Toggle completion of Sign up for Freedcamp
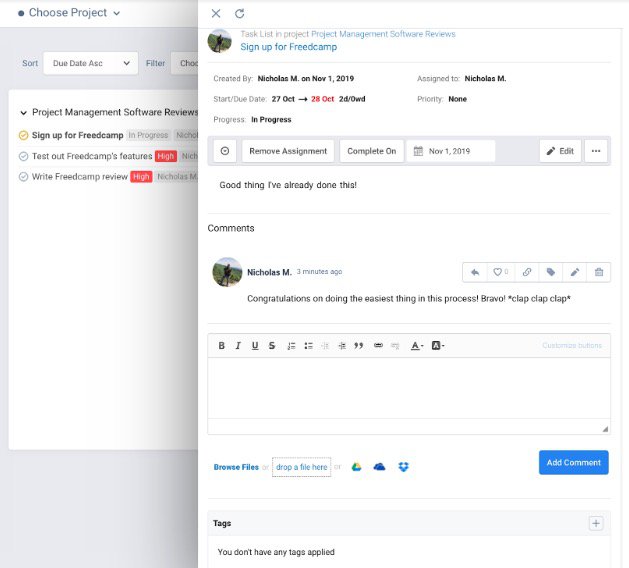This screenshot has width=629, height=568. click(24, 135)
